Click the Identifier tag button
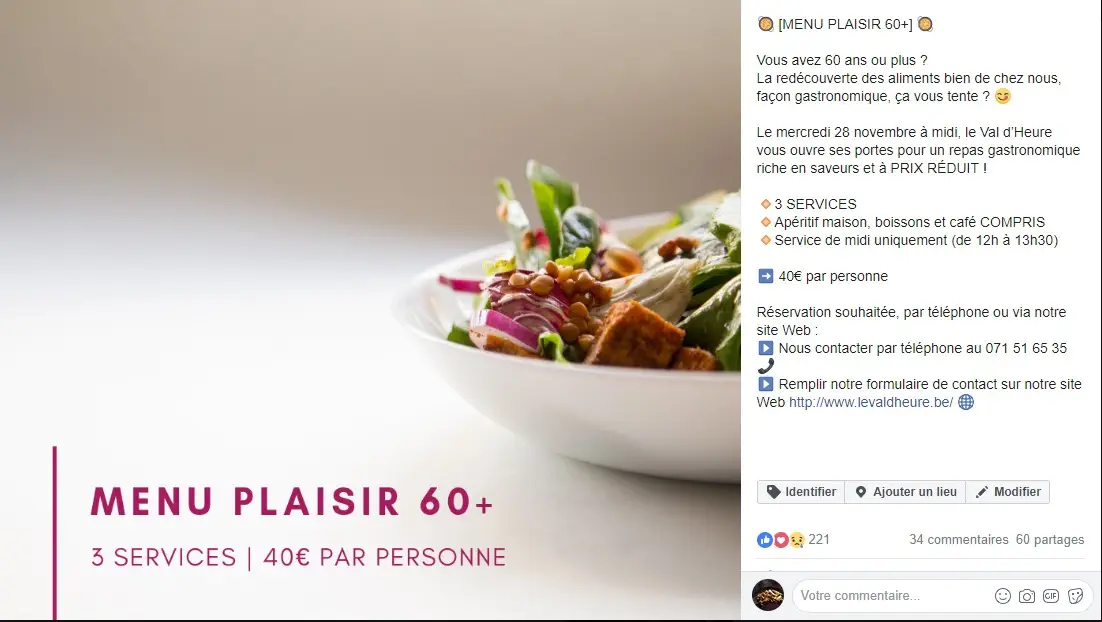Screen dimensions: 1102x622 [800, 492]
